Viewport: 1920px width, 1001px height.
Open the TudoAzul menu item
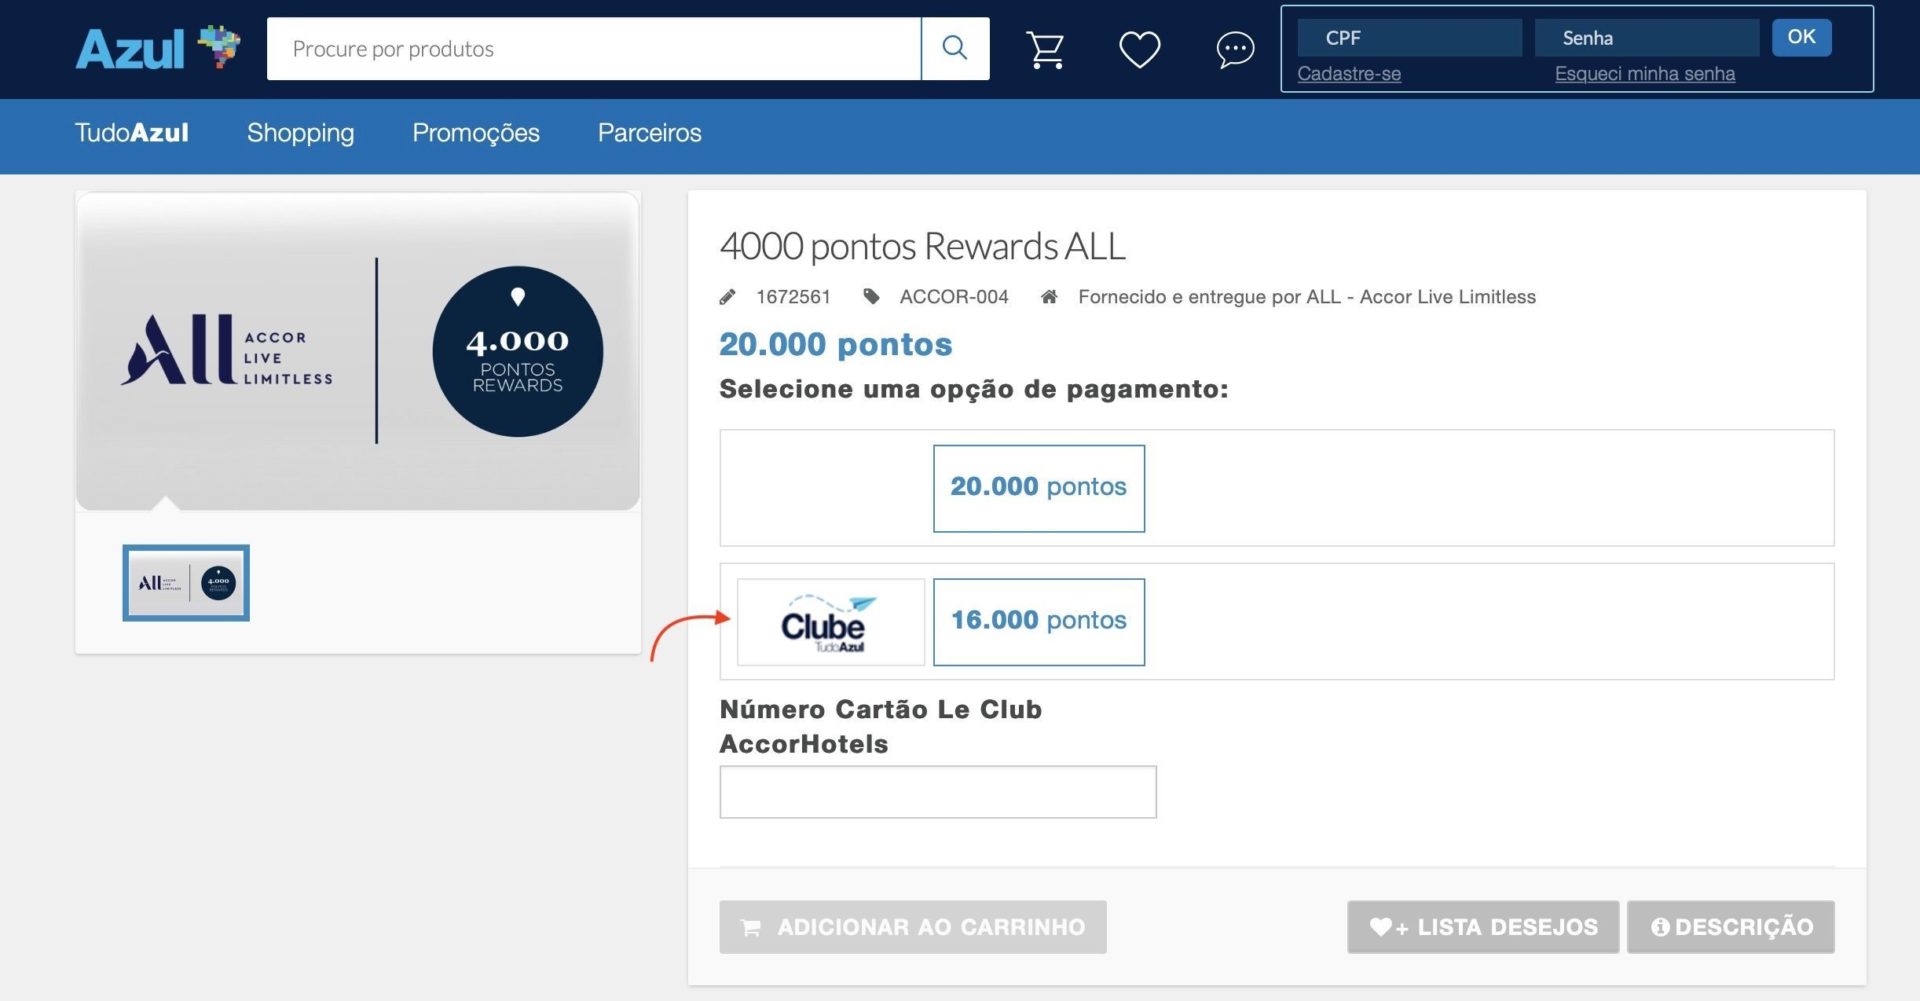132,133
